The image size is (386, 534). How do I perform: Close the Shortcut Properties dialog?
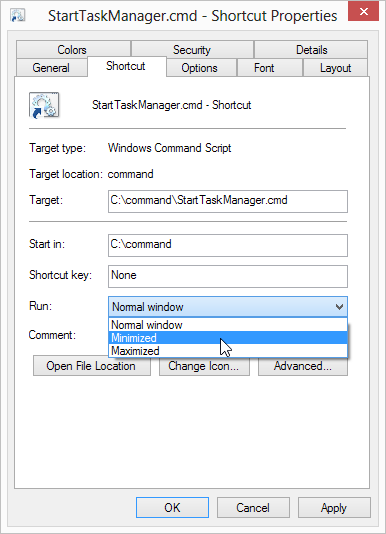pyautogui.click(x=363, y=12)
